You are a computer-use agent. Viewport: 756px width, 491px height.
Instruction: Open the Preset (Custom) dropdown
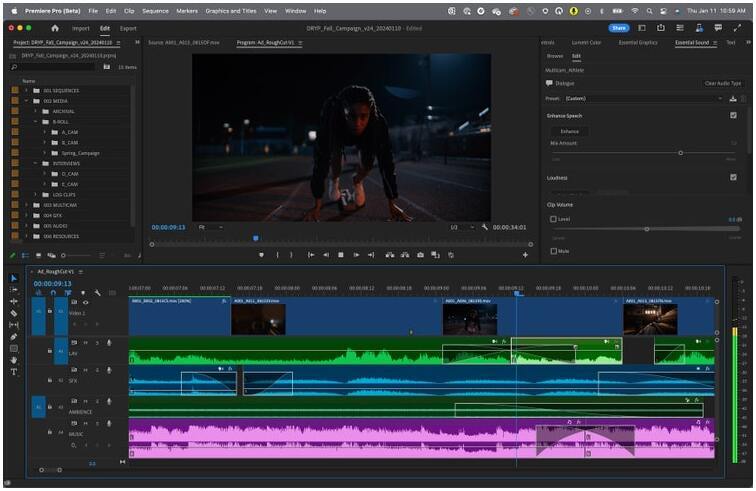point(644,98)
